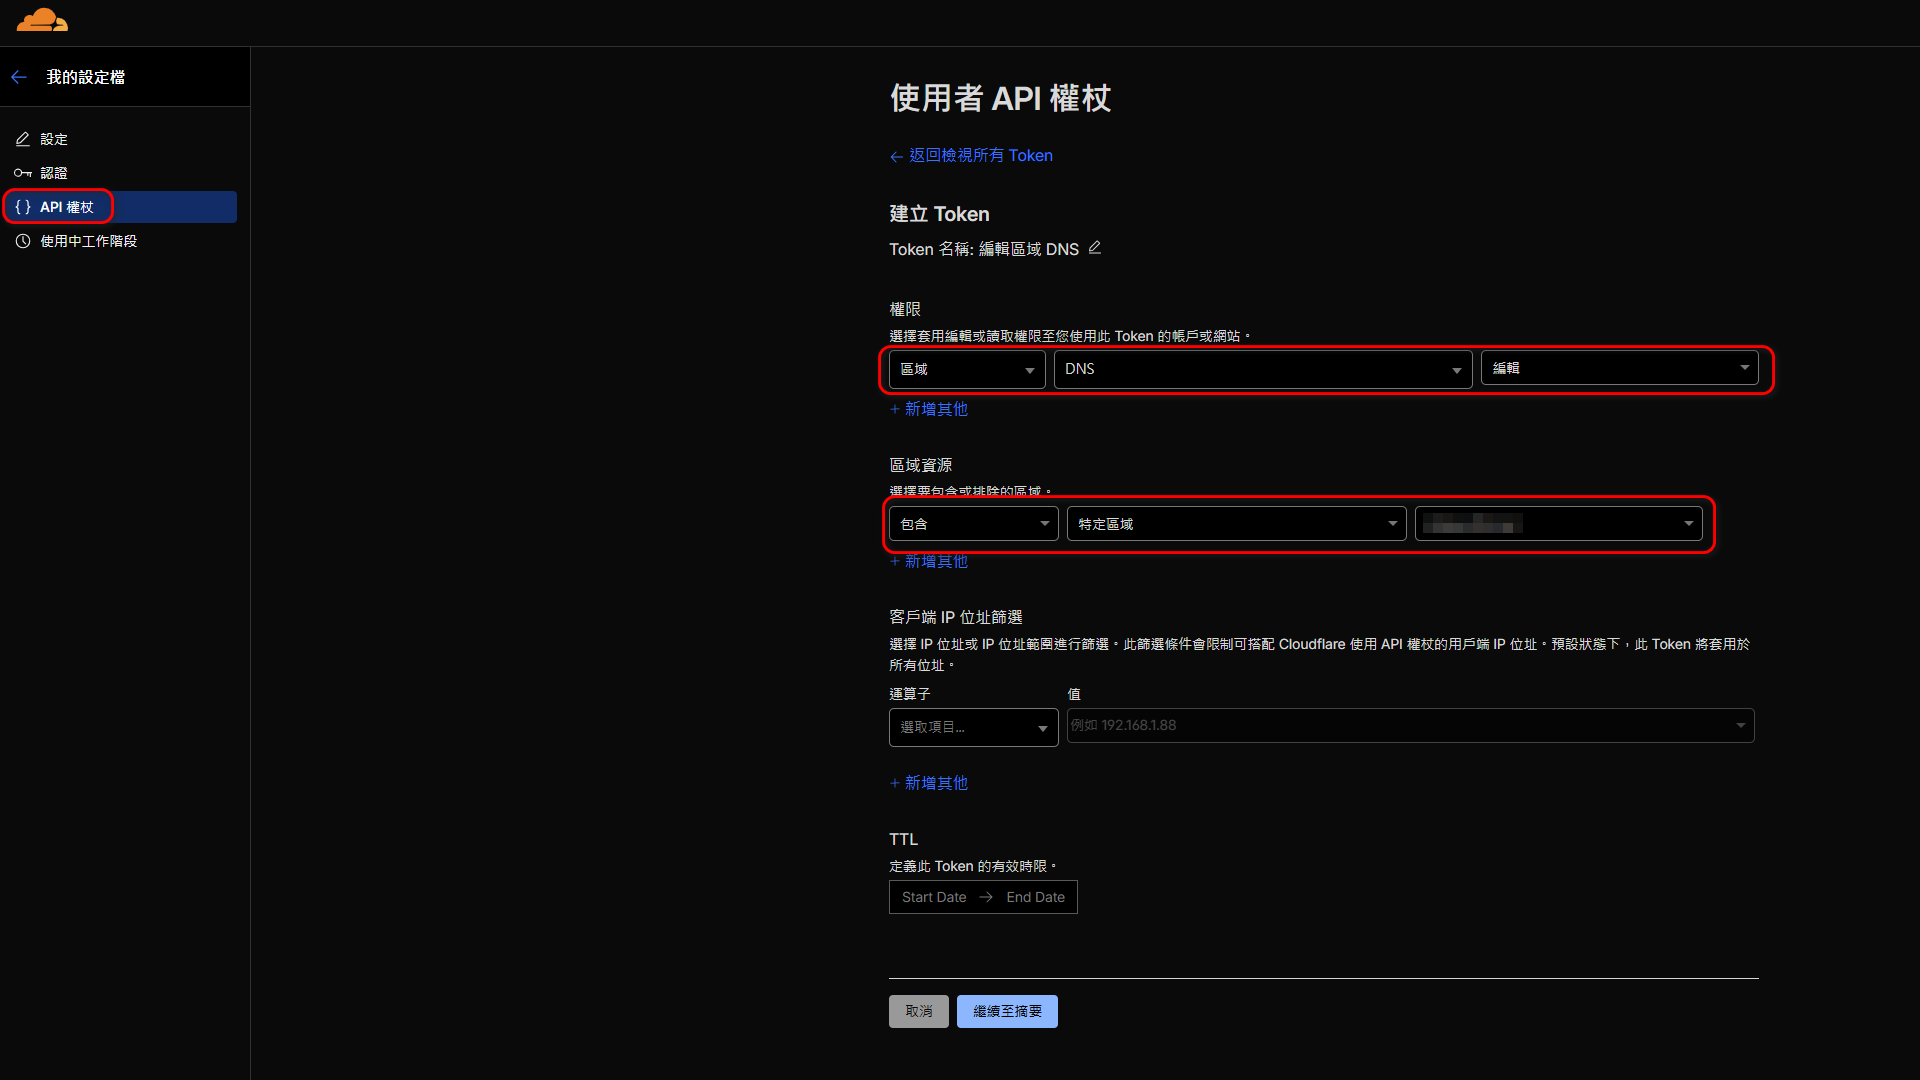
Task: Click the clock icon next to 使用中工作階段
Action: (x=23, y=241)
